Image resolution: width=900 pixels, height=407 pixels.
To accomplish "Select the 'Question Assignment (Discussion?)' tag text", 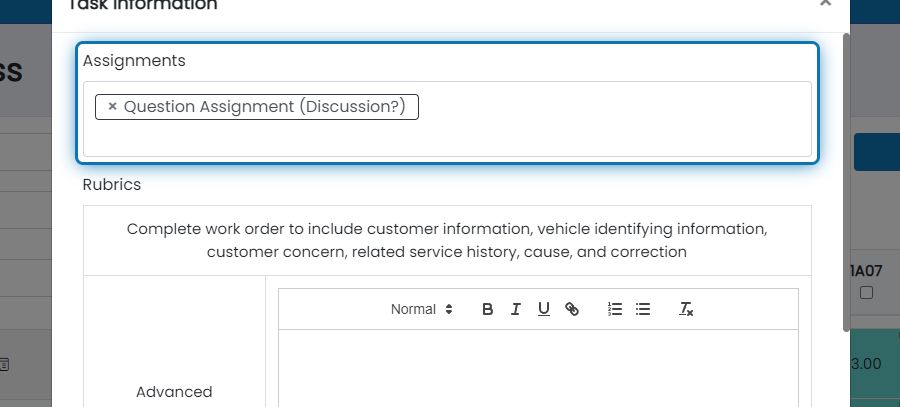I will click(x=265, y=106).
